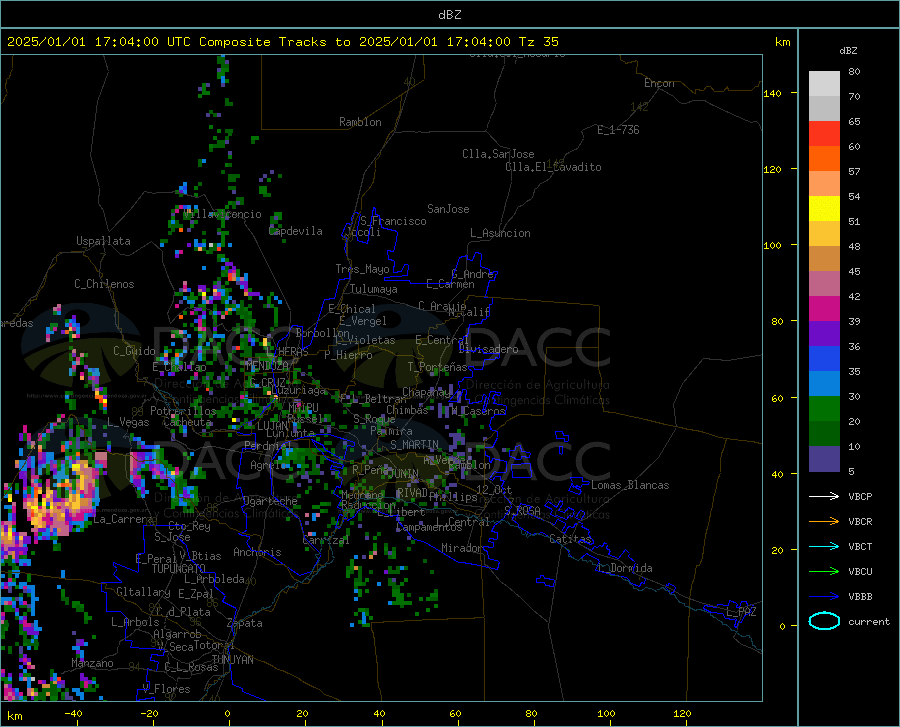
Task: Click the Mirador map label
Action: click(x=462, y=548)
